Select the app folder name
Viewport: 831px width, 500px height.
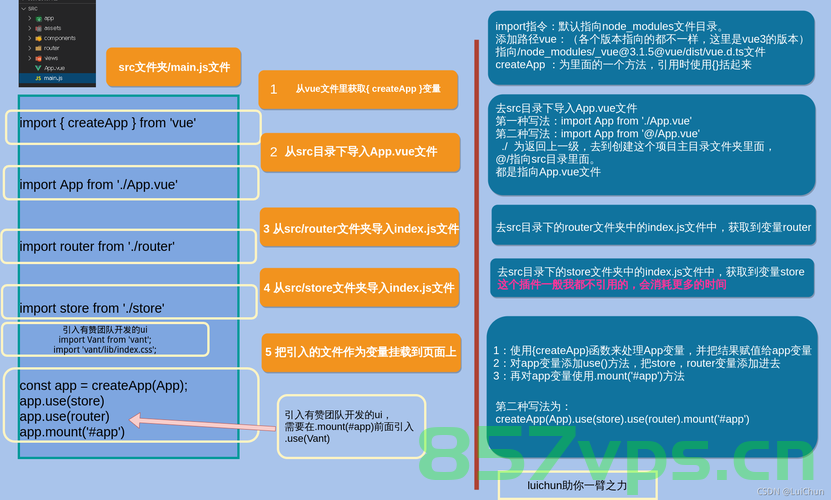coord(49,19)
